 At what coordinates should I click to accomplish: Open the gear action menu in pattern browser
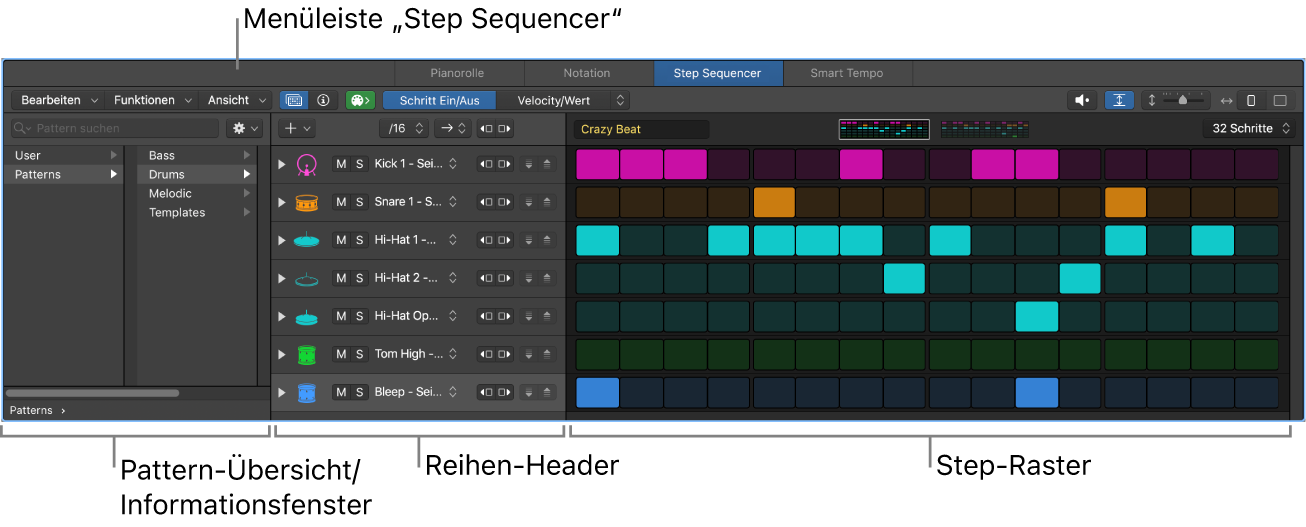(x=244, y=128)
